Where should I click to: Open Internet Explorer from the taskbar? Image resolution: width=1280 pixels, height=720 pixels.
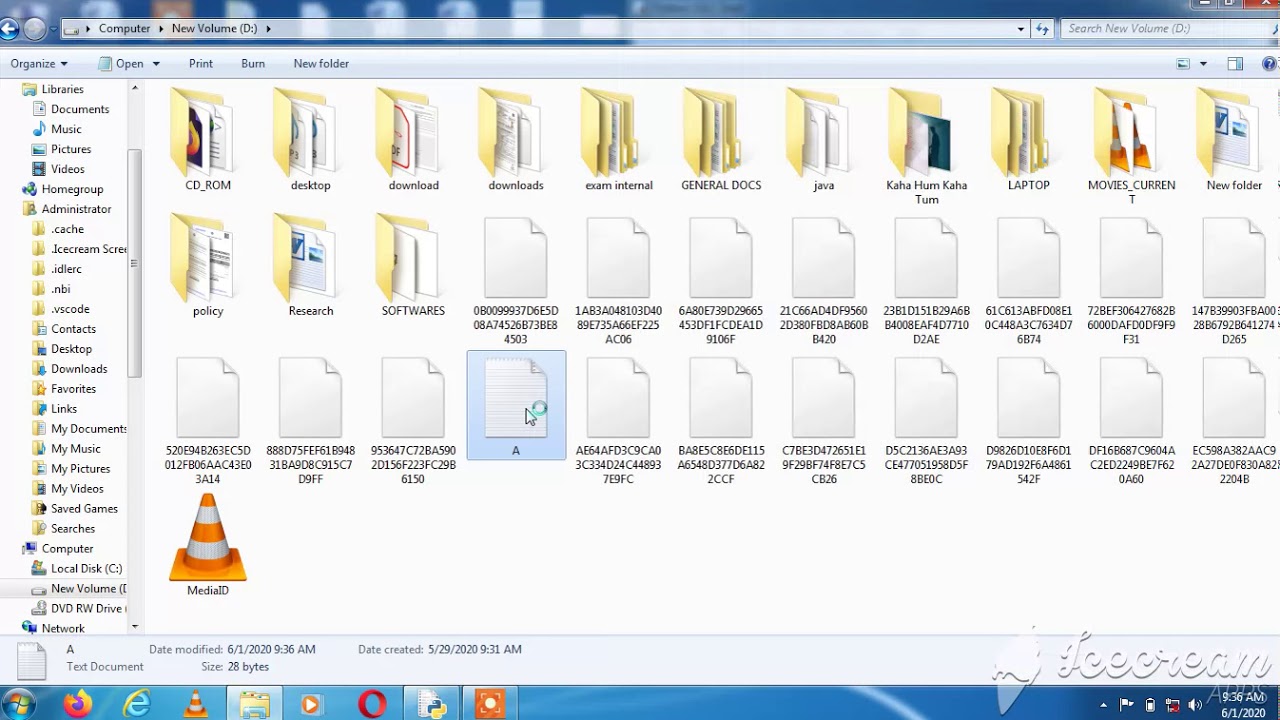[137, 704]
